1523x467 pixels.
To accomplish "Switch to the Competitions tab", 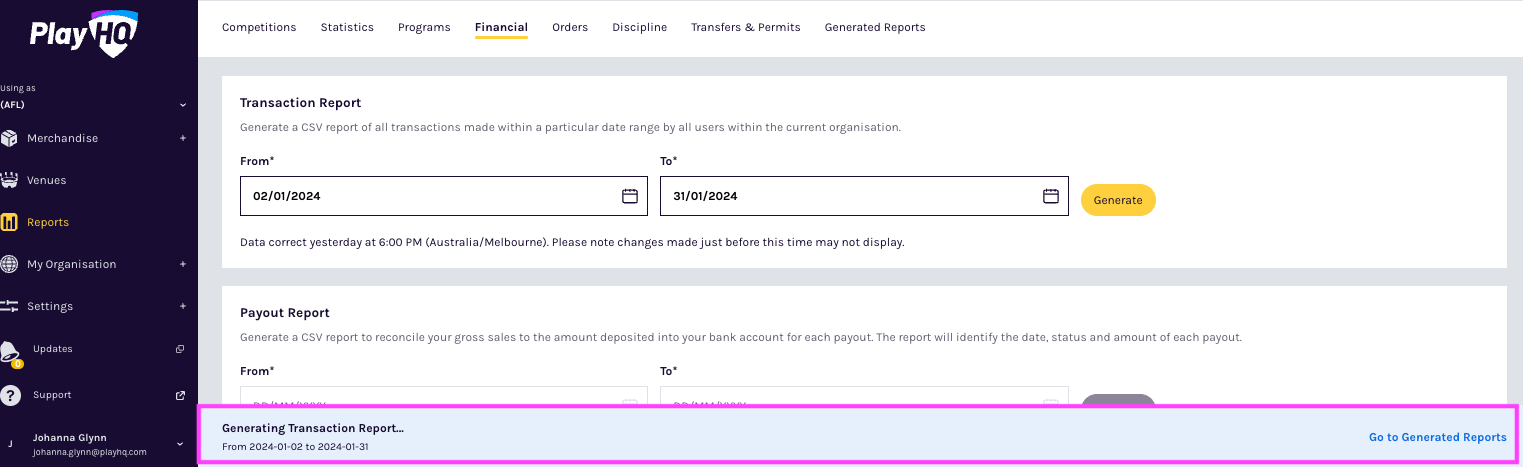I will pos(259,27).
